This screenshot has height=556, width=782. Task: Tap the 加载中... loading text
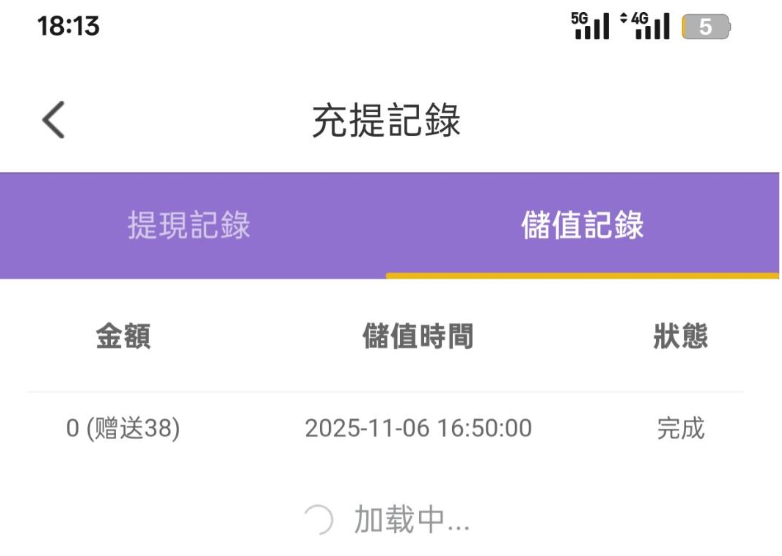coord(411,520)
